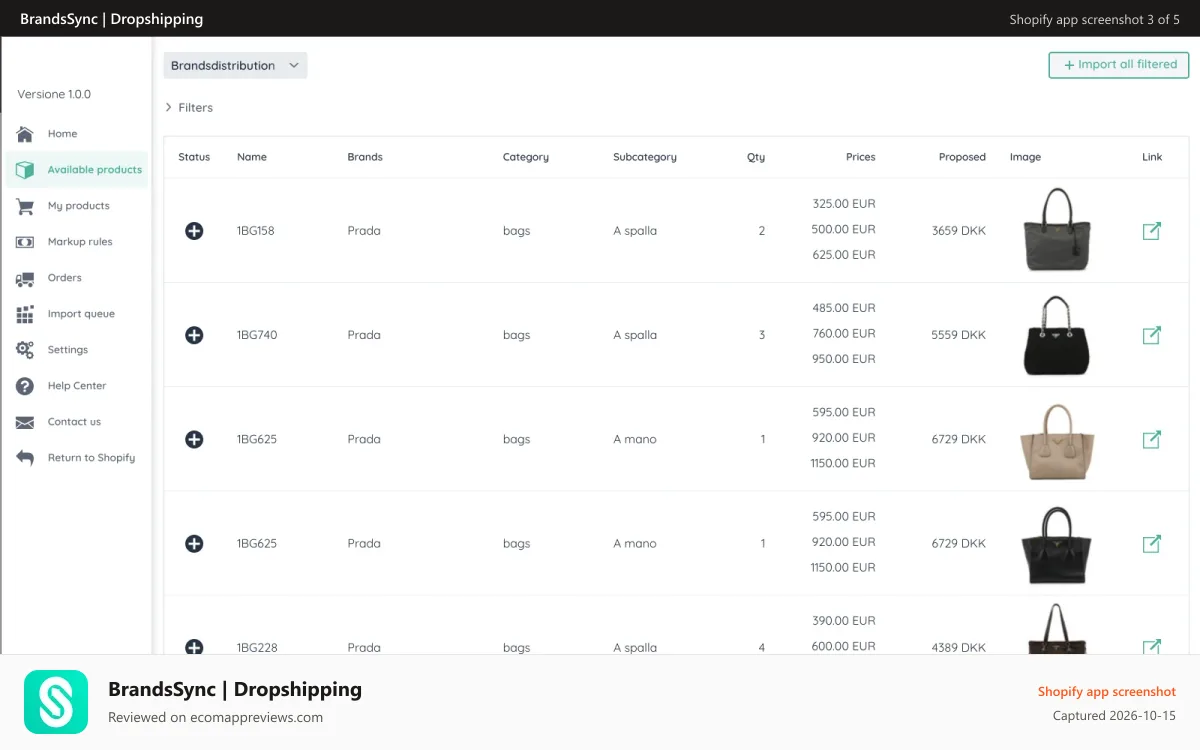Click the Help Center question mark icon
The image size is (1200, 750).
(25, 386)
